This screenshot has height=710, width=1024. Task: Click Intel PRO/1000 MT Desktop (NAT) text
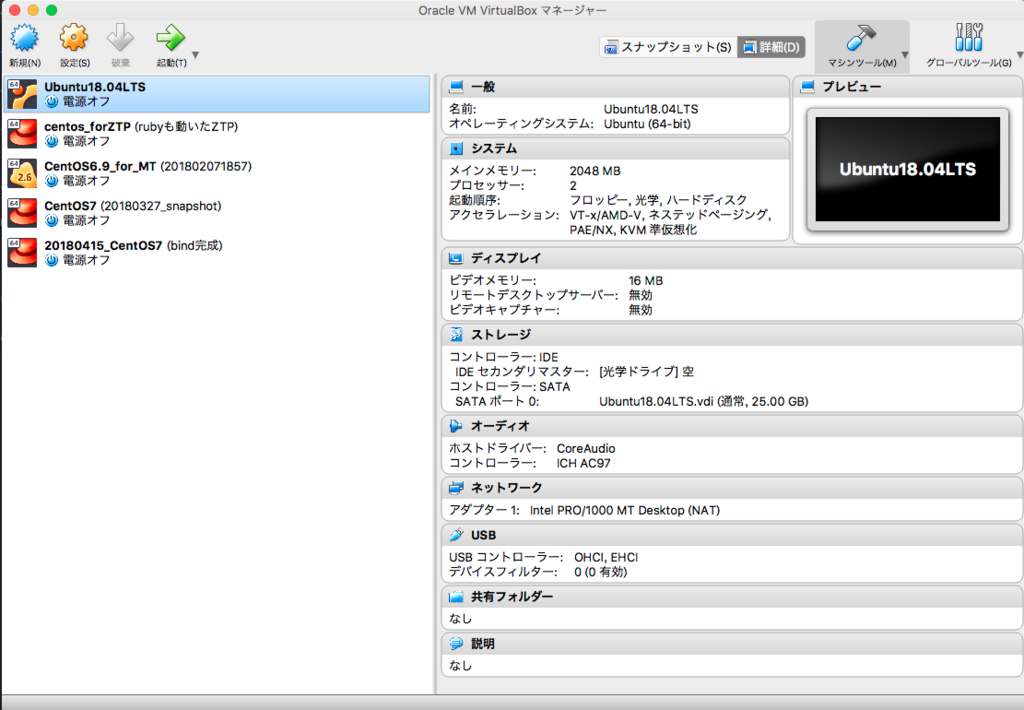pyautogui.click(x=624, y=510)
